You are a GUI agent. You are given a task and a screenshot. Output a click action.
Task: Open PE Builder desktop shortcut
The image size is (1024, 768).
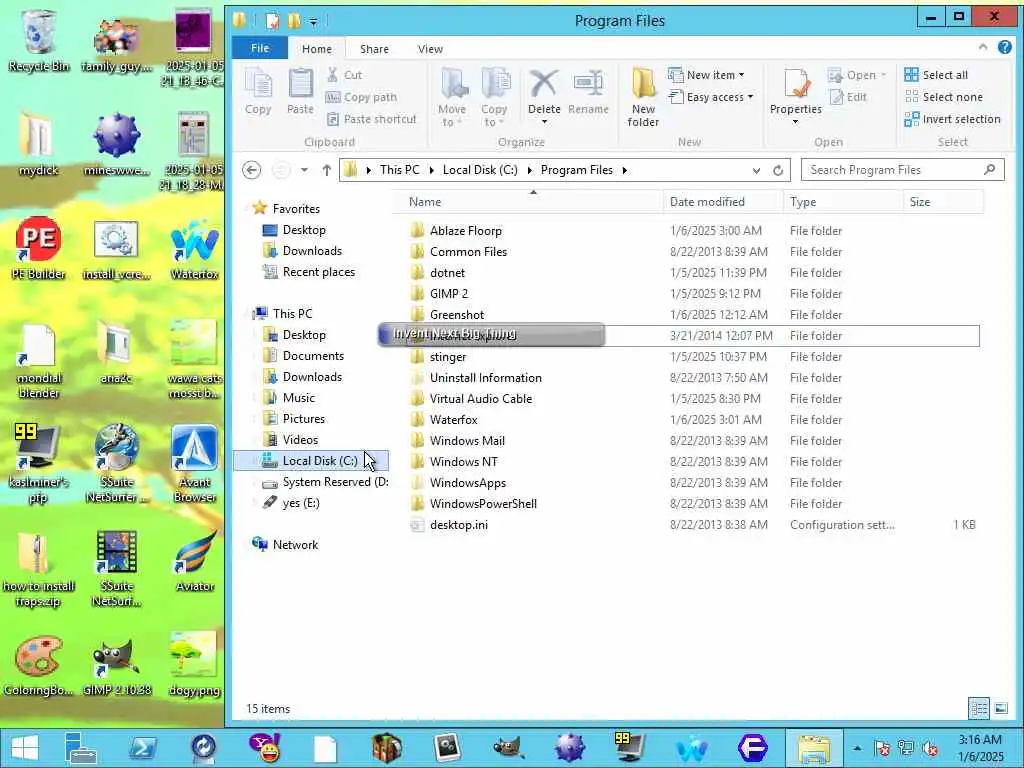point(39,248)
